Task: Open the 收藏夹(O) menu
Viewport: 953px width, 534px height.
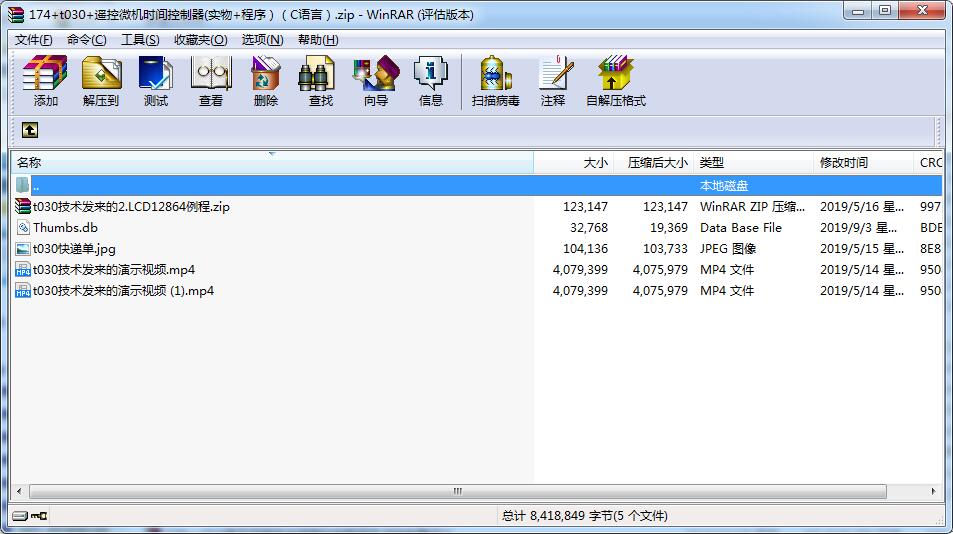Action: tap(201, 39)
